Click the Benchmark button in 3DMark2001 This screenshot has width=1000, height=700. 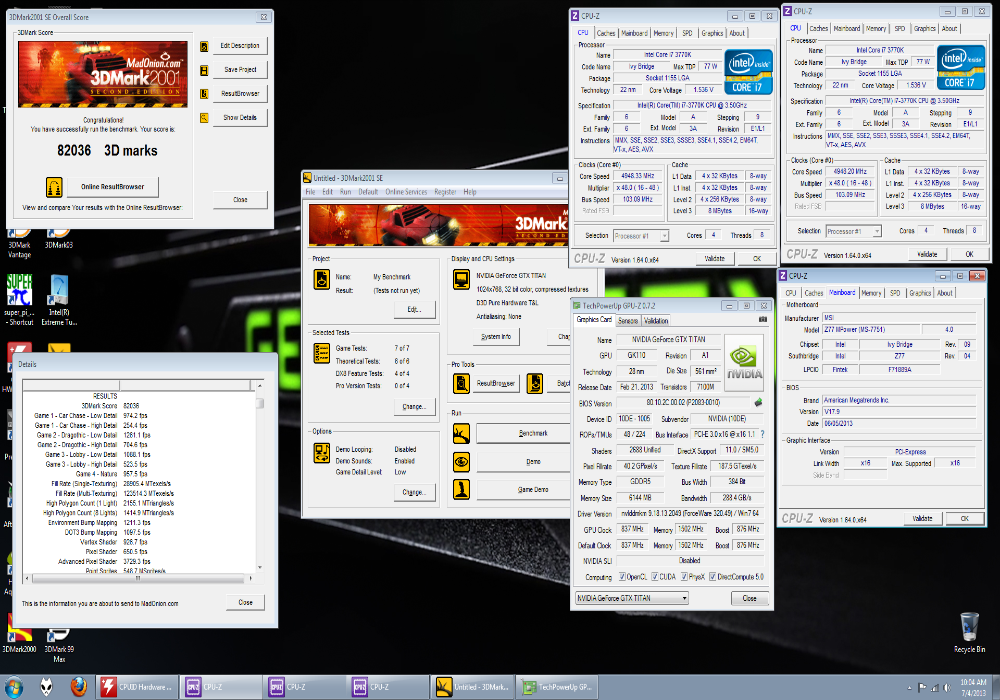(x=523, y=434)
